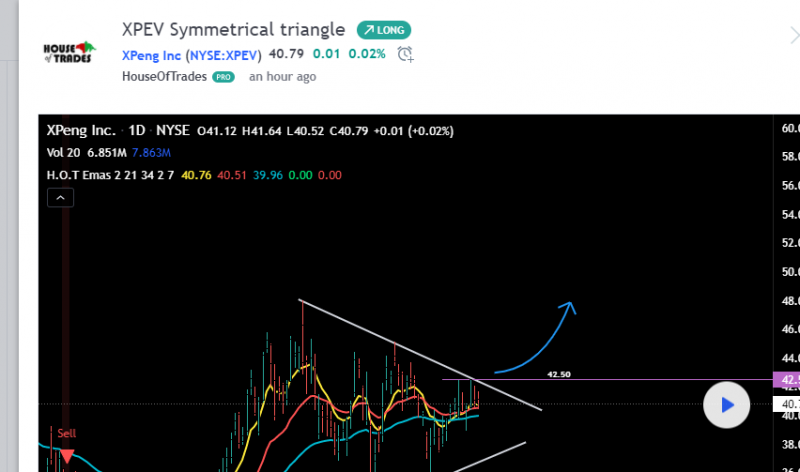Click the purple 42.5 price axis tag
Viewport: 800px width, 472px height.
[787, 380]
